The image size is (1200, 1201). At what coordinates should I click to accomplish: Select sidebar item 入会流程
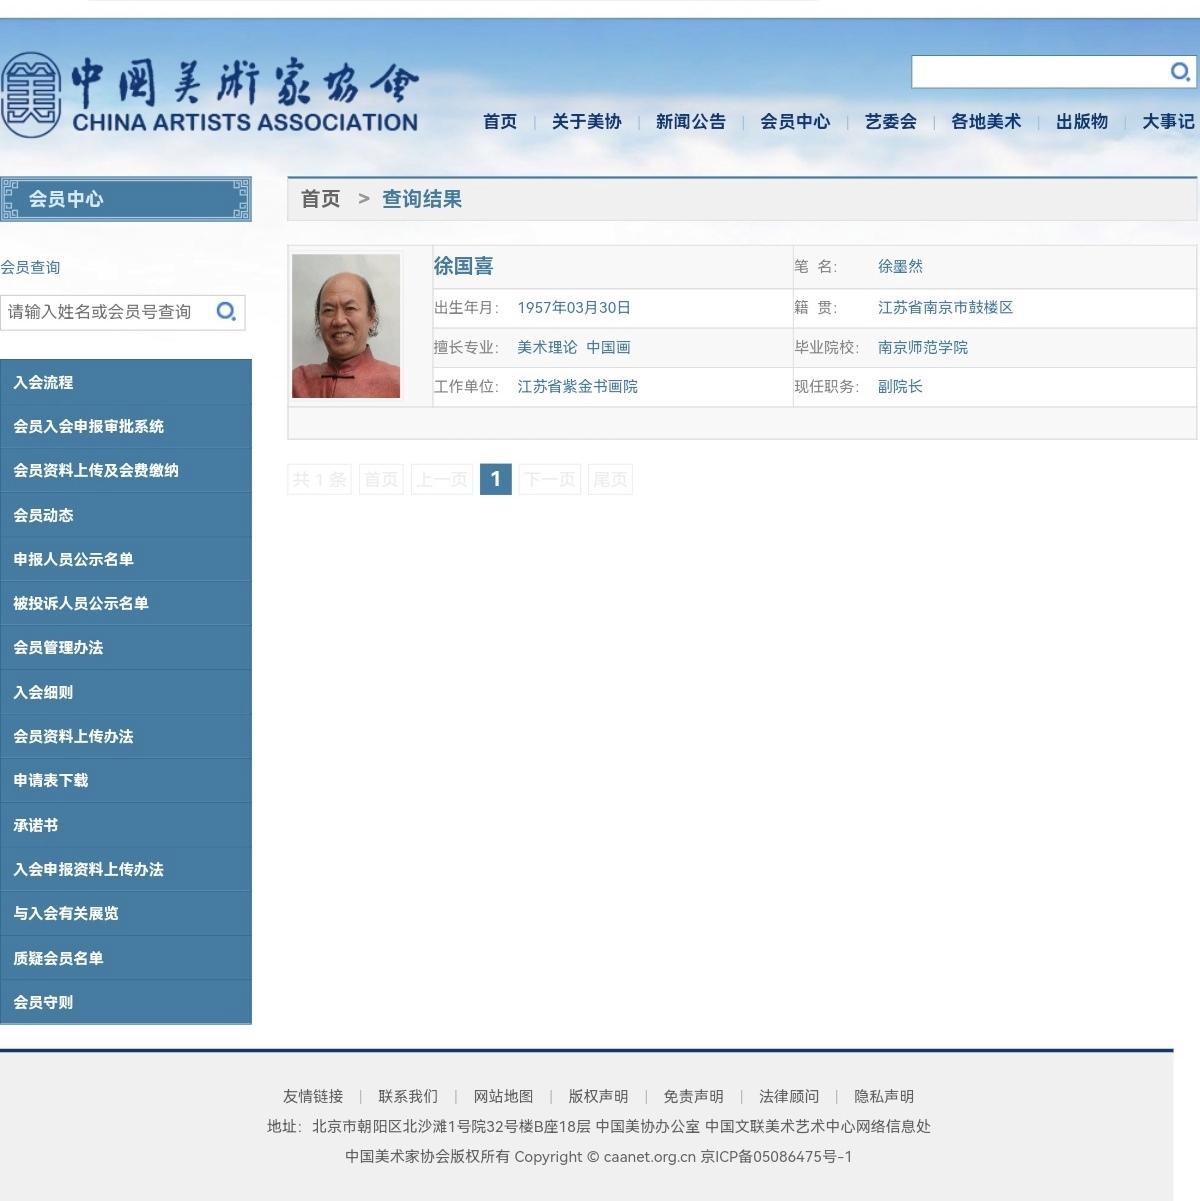click(x=126, y=382)
